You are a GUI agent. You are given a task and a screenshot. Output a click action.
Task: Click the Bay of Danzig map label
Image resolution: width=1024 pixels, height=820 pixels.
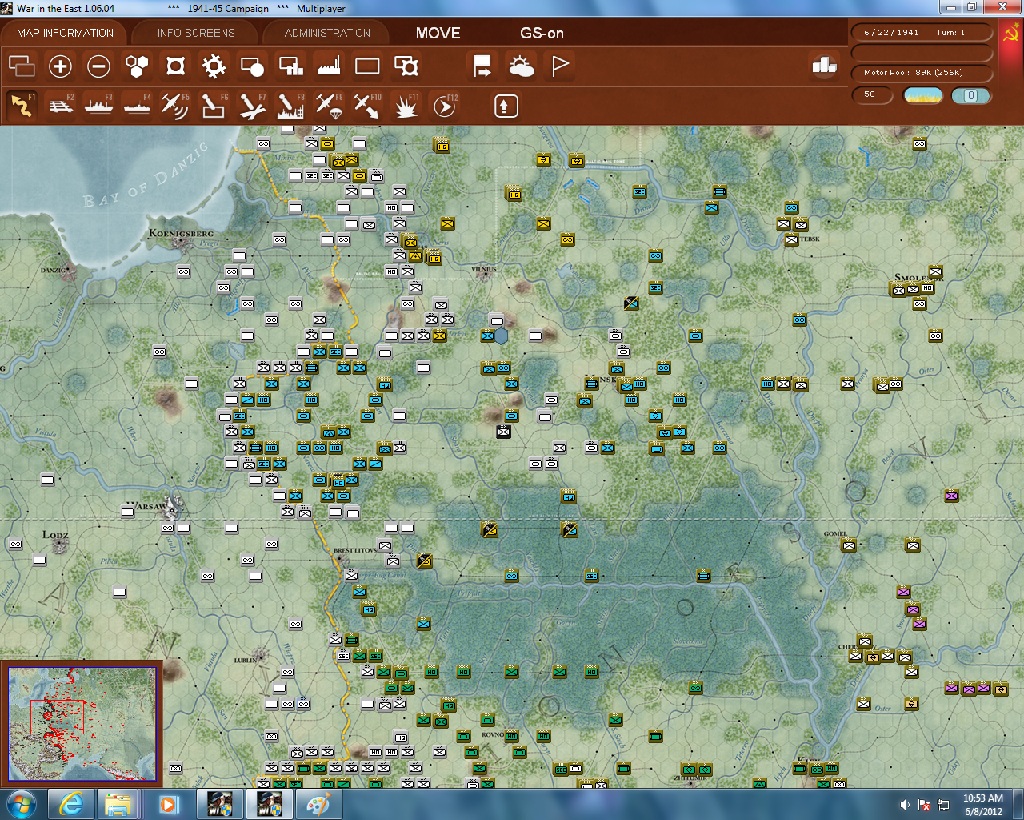point(146,174)
